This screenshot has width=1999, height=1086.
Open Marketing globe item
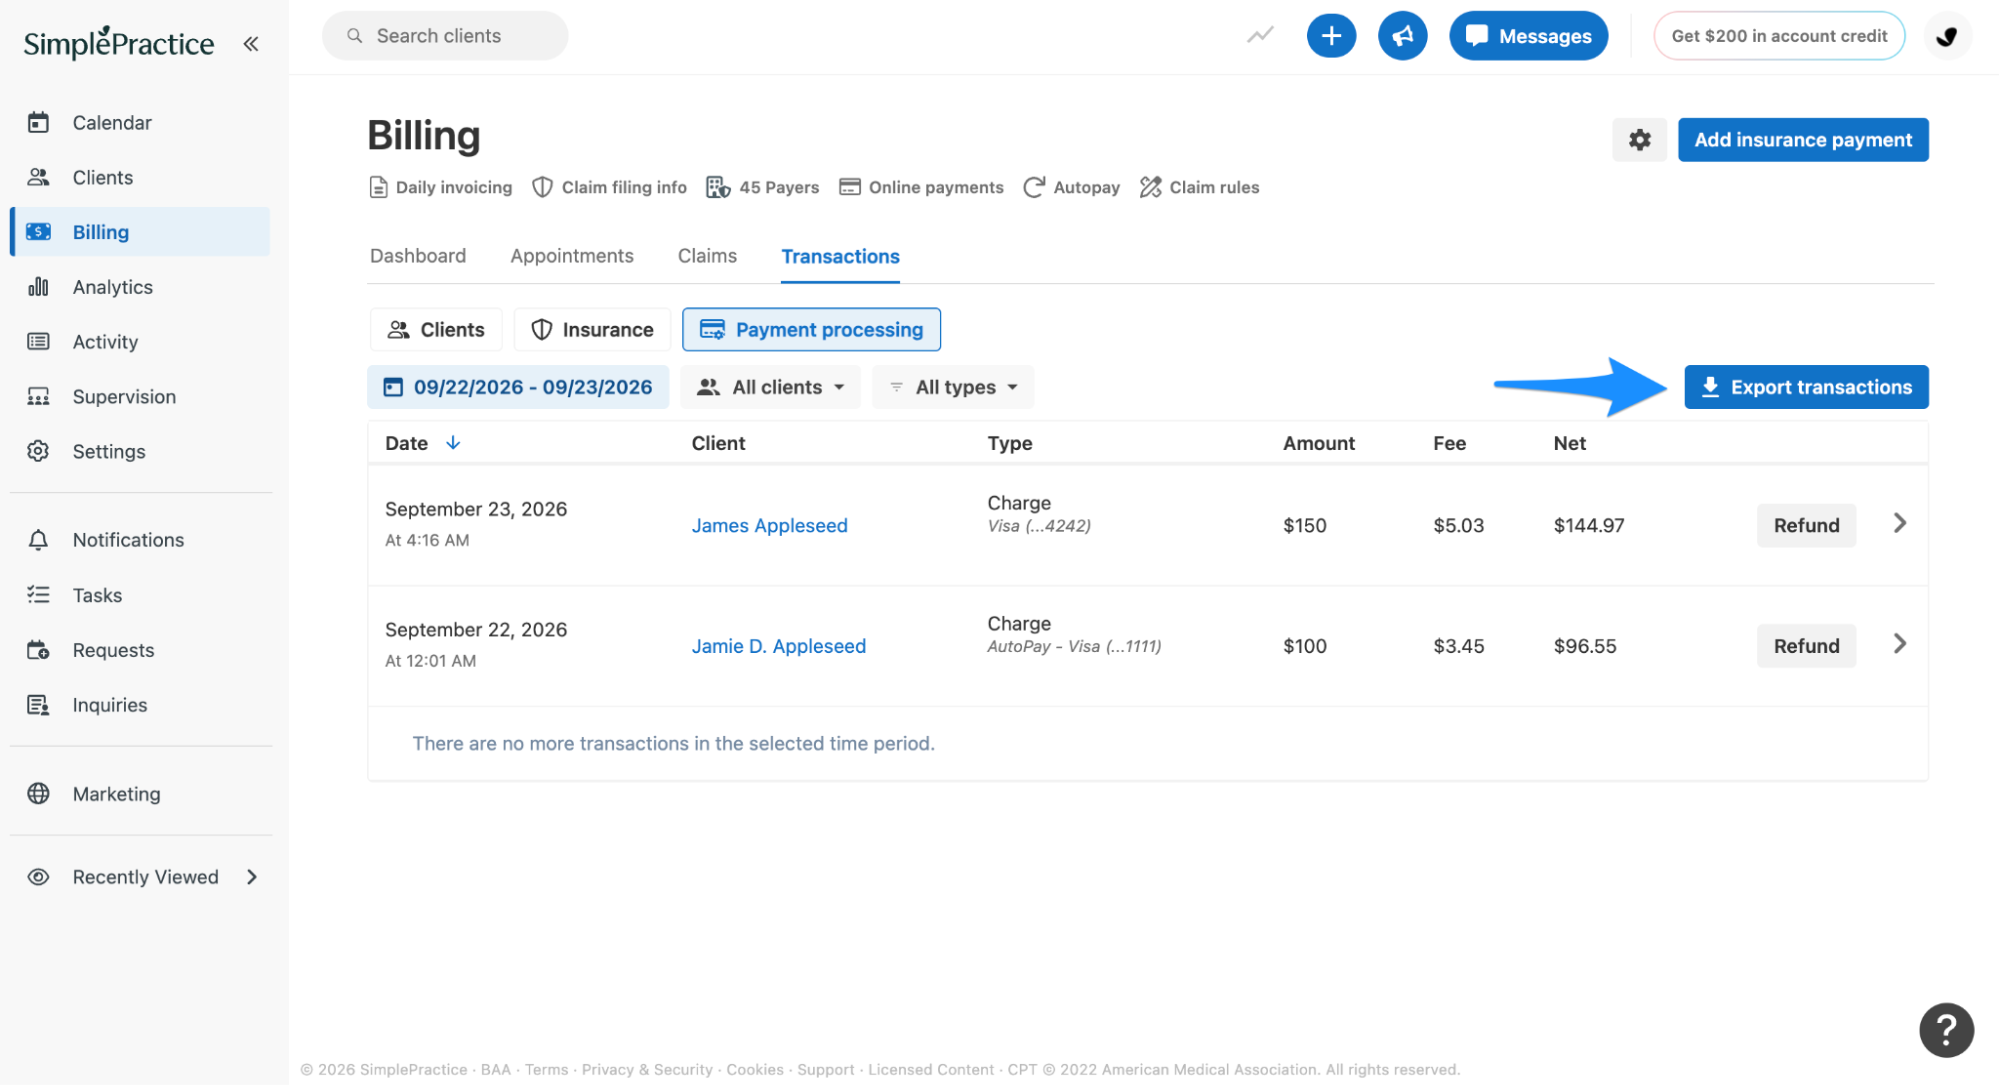tap(140, 794)
